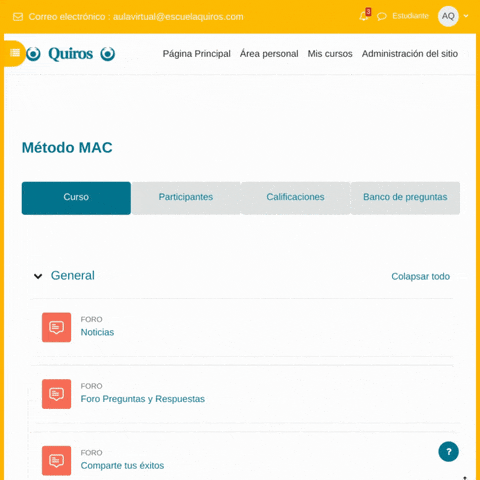Switch to the Calificaciones tab
The image size is (480, 480).
295,198
